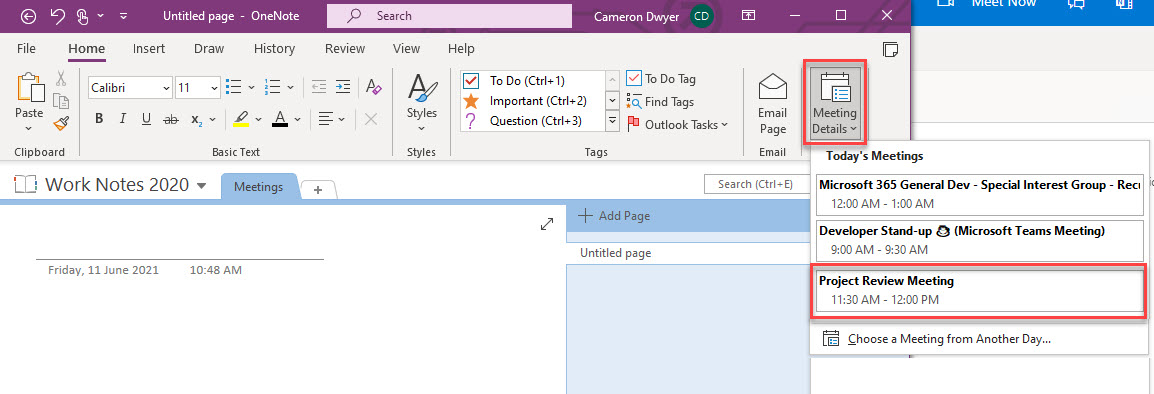Toggle bold formatting
This screenshot has width=1154, height=394.
point(99,119)
